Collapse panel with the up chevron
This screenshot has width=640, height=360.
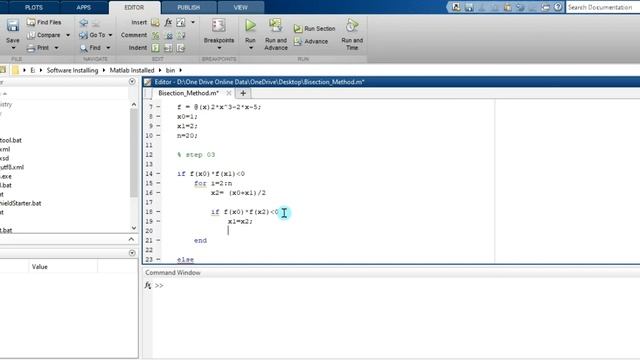[131, 239]
